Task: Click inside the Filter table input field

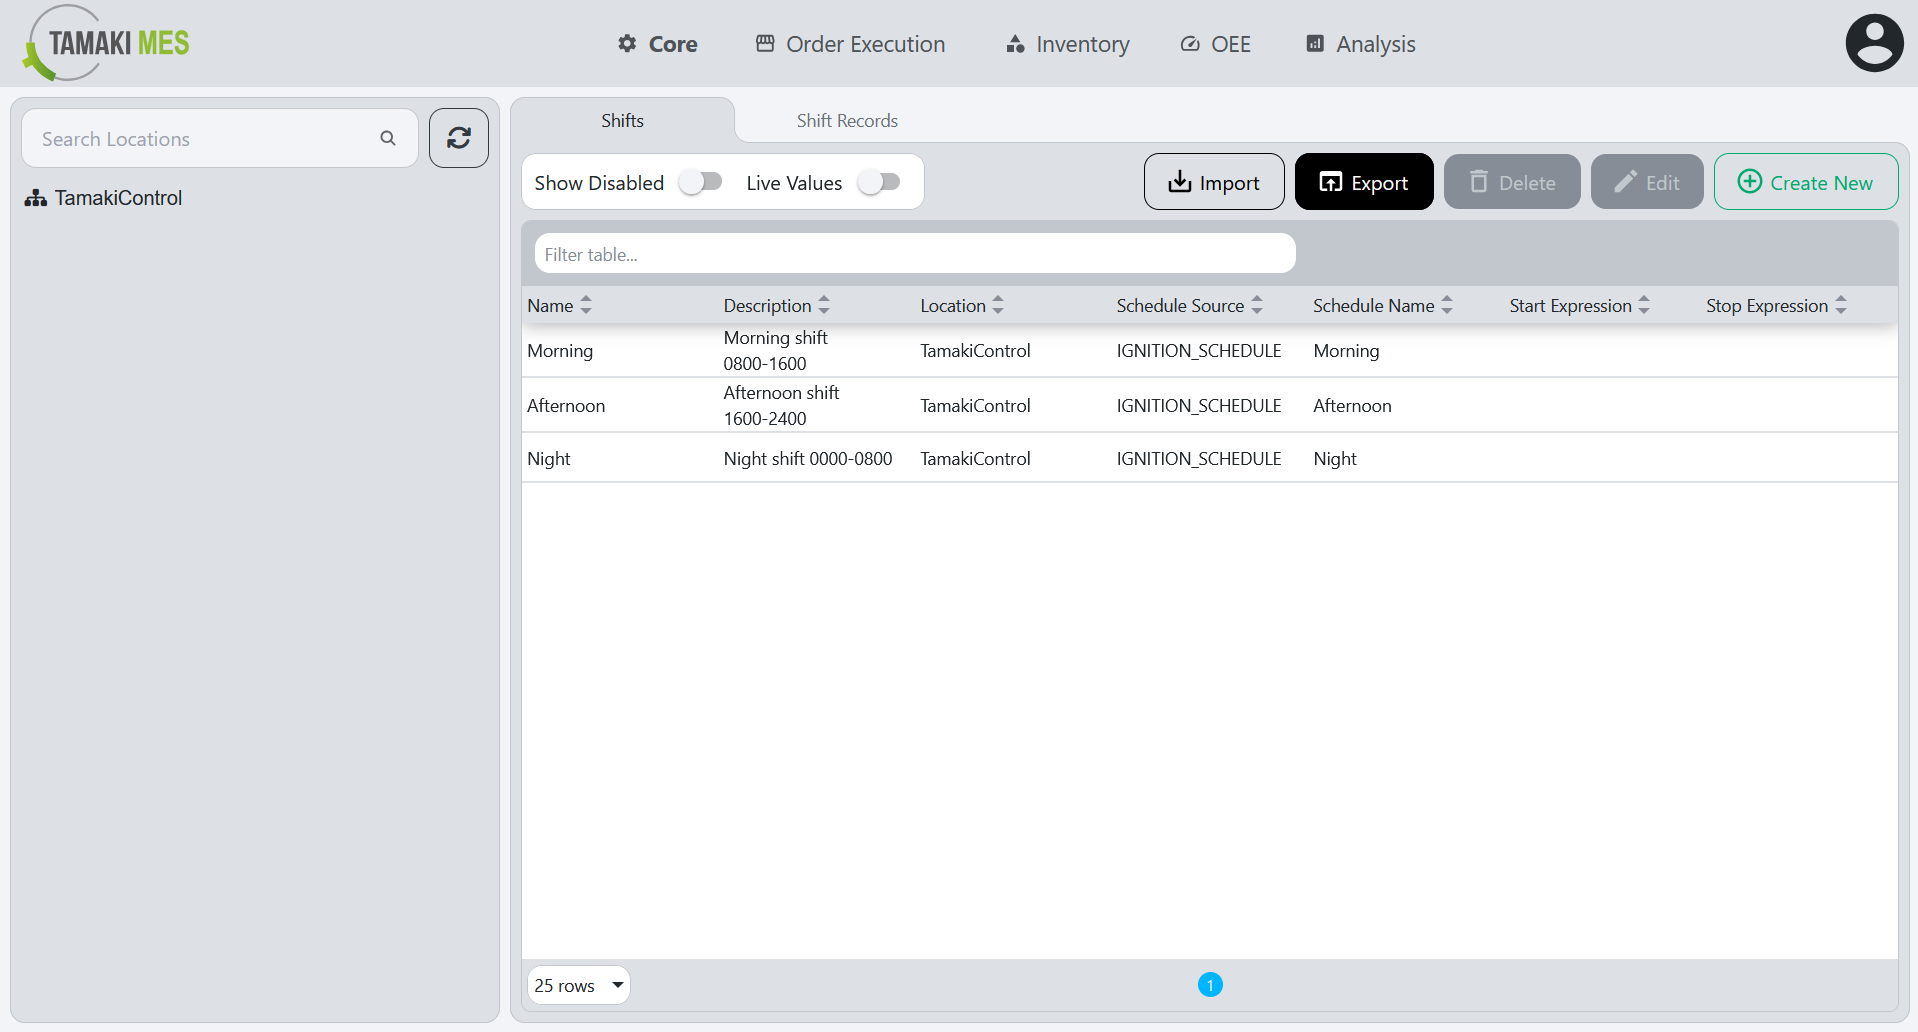Action: [913, 253]
